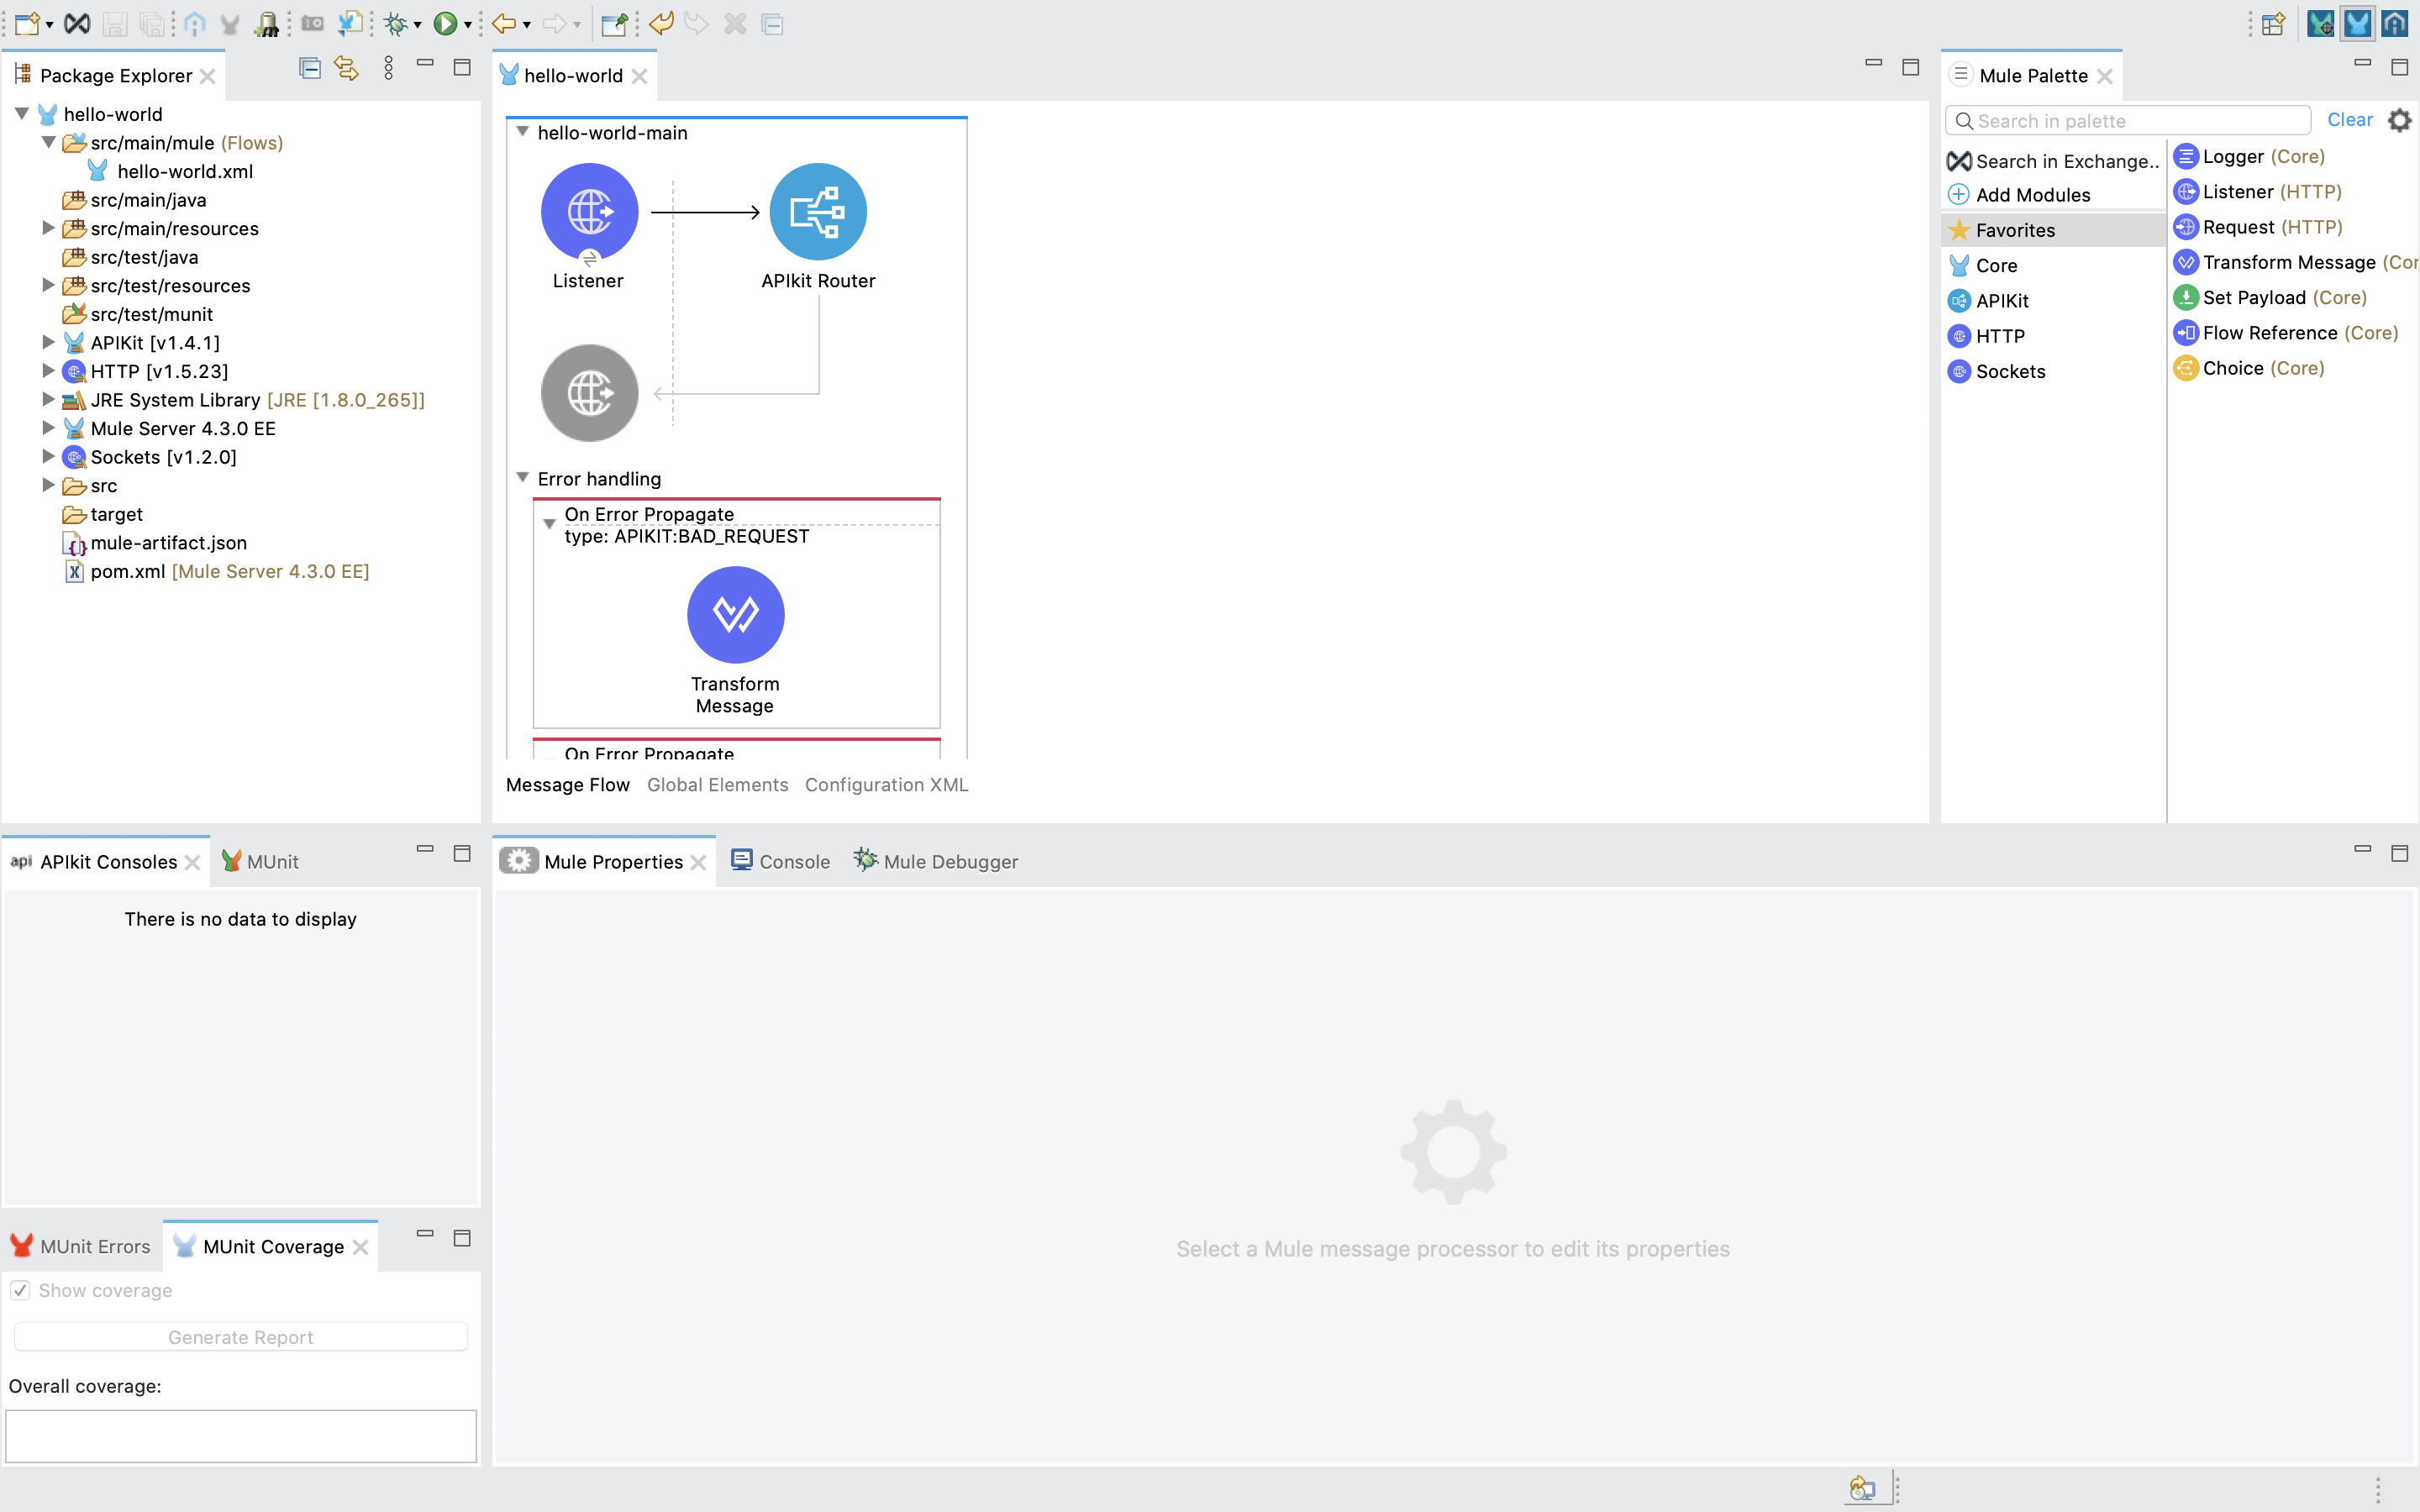
Task: Collapse On Error Propagate APIKIT:BAD_REQUEST
Action: pyautogui.click(x=549, y=524)
